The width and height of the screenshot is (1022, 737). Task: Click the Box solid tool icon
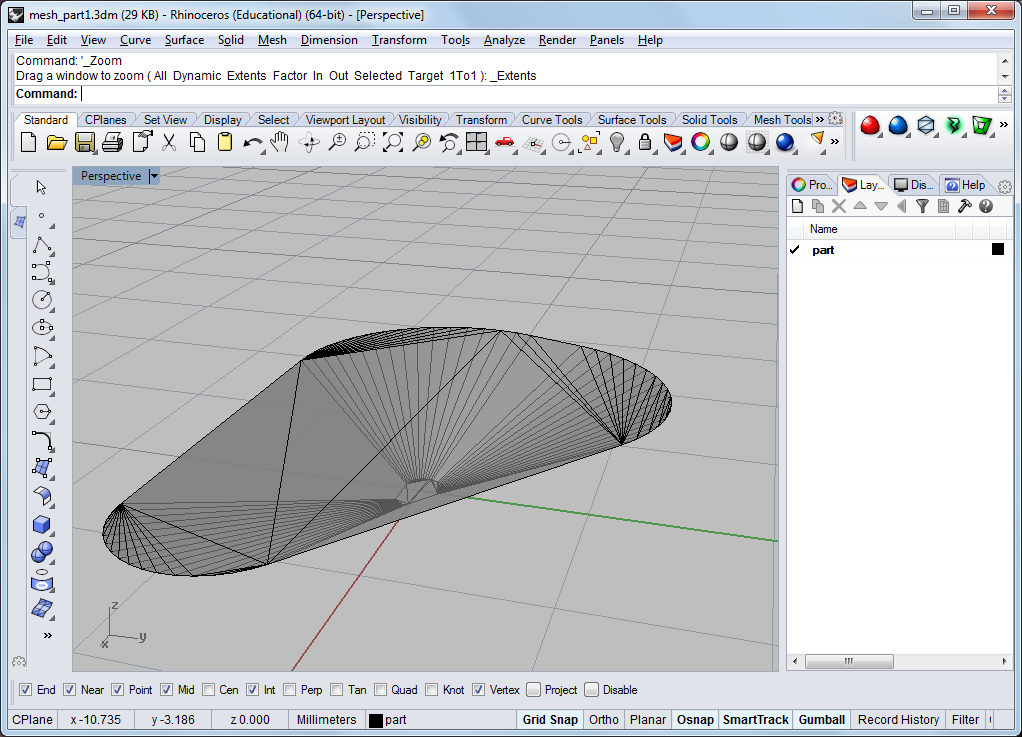point(42,524)
